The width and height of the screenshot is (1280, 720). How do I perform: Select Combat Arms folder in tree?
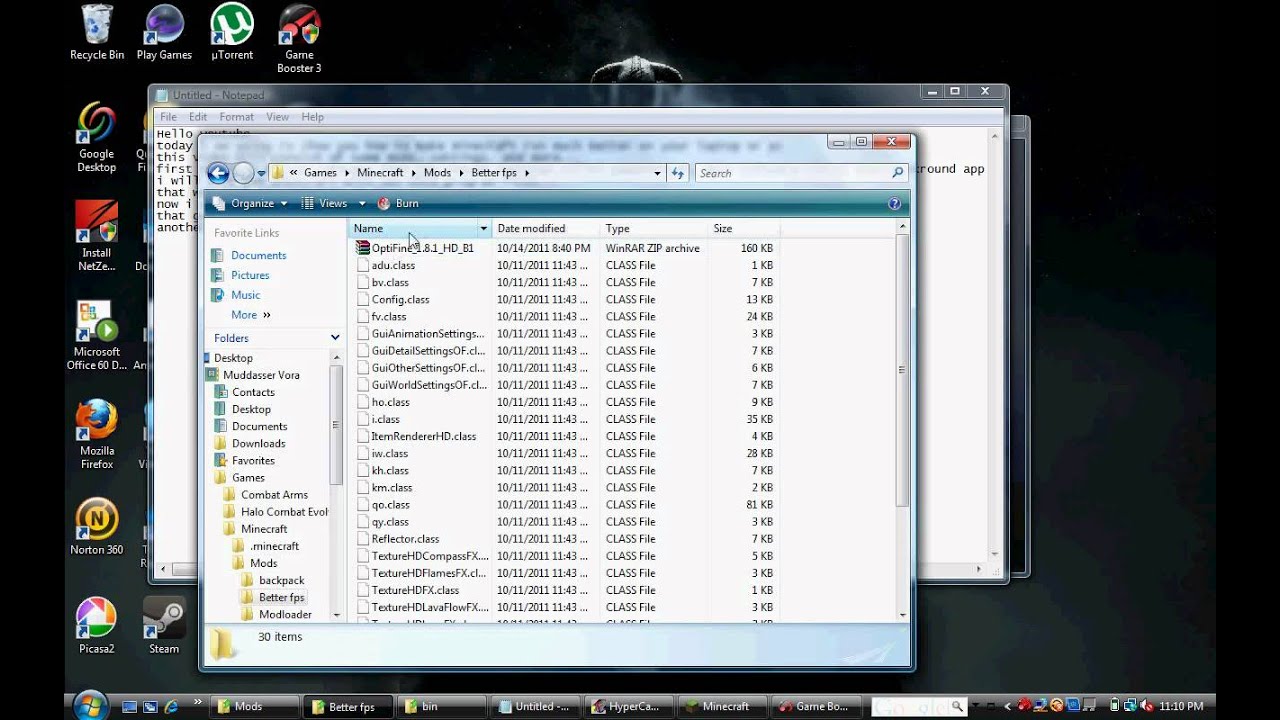[274, 495]
